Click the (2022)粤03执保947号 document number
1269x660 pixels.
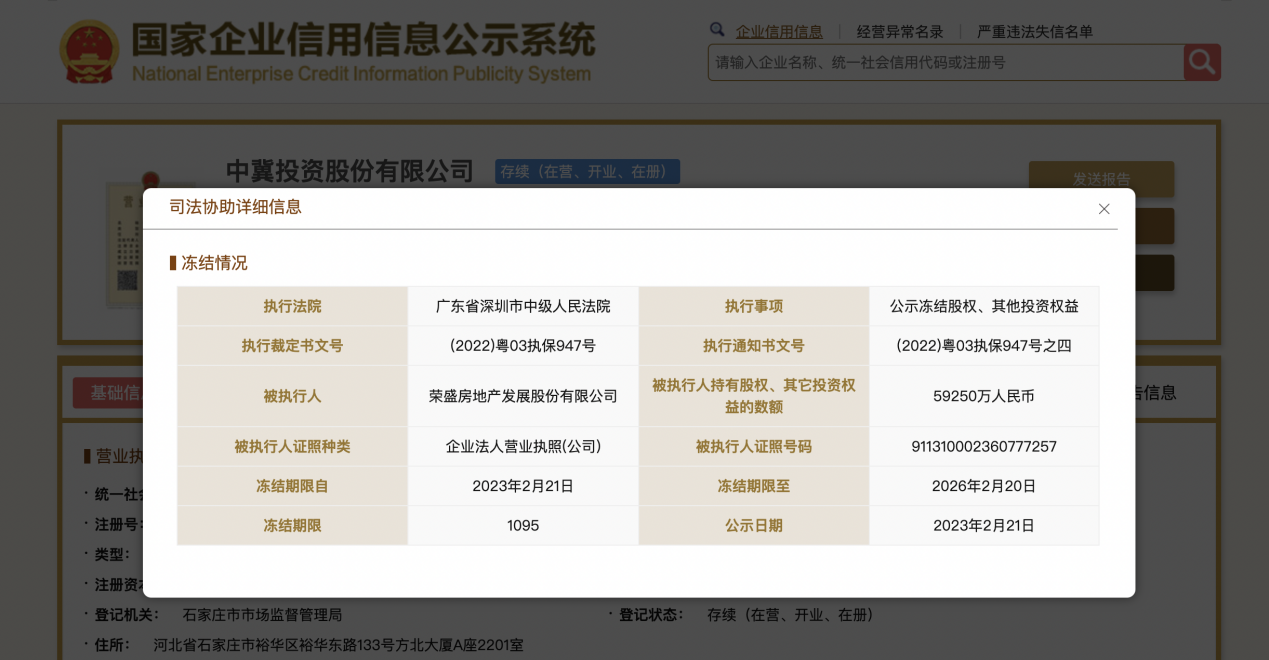523,346
